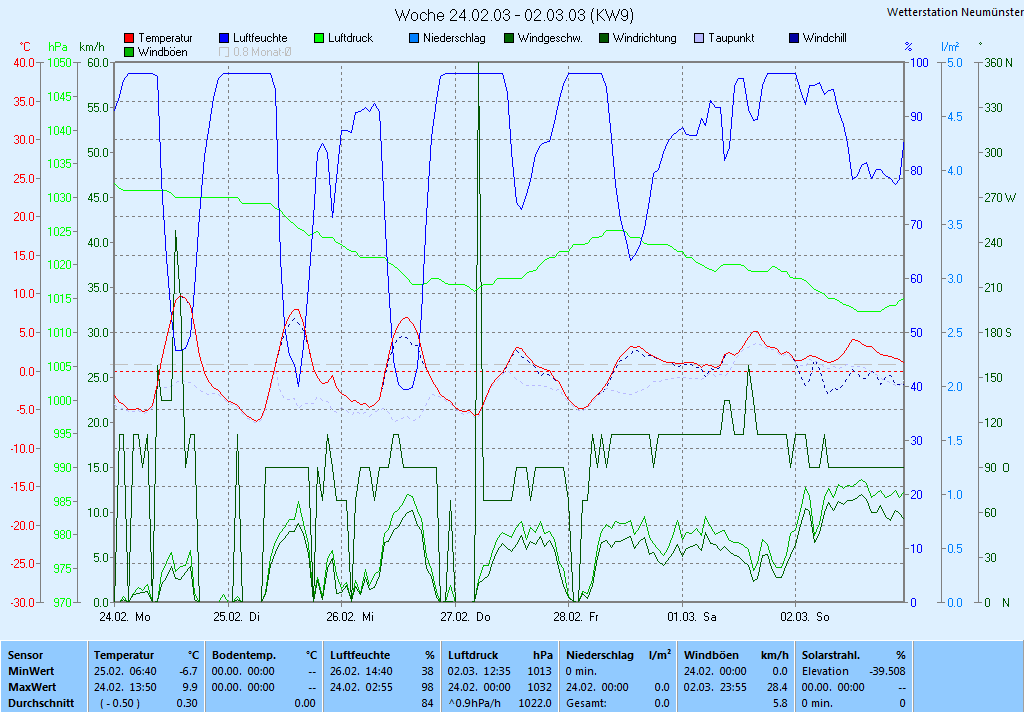Click the 28.02. Fr date axis label
The height and width of the screenshot is (712, 1024).
click(x=576, y=617)
